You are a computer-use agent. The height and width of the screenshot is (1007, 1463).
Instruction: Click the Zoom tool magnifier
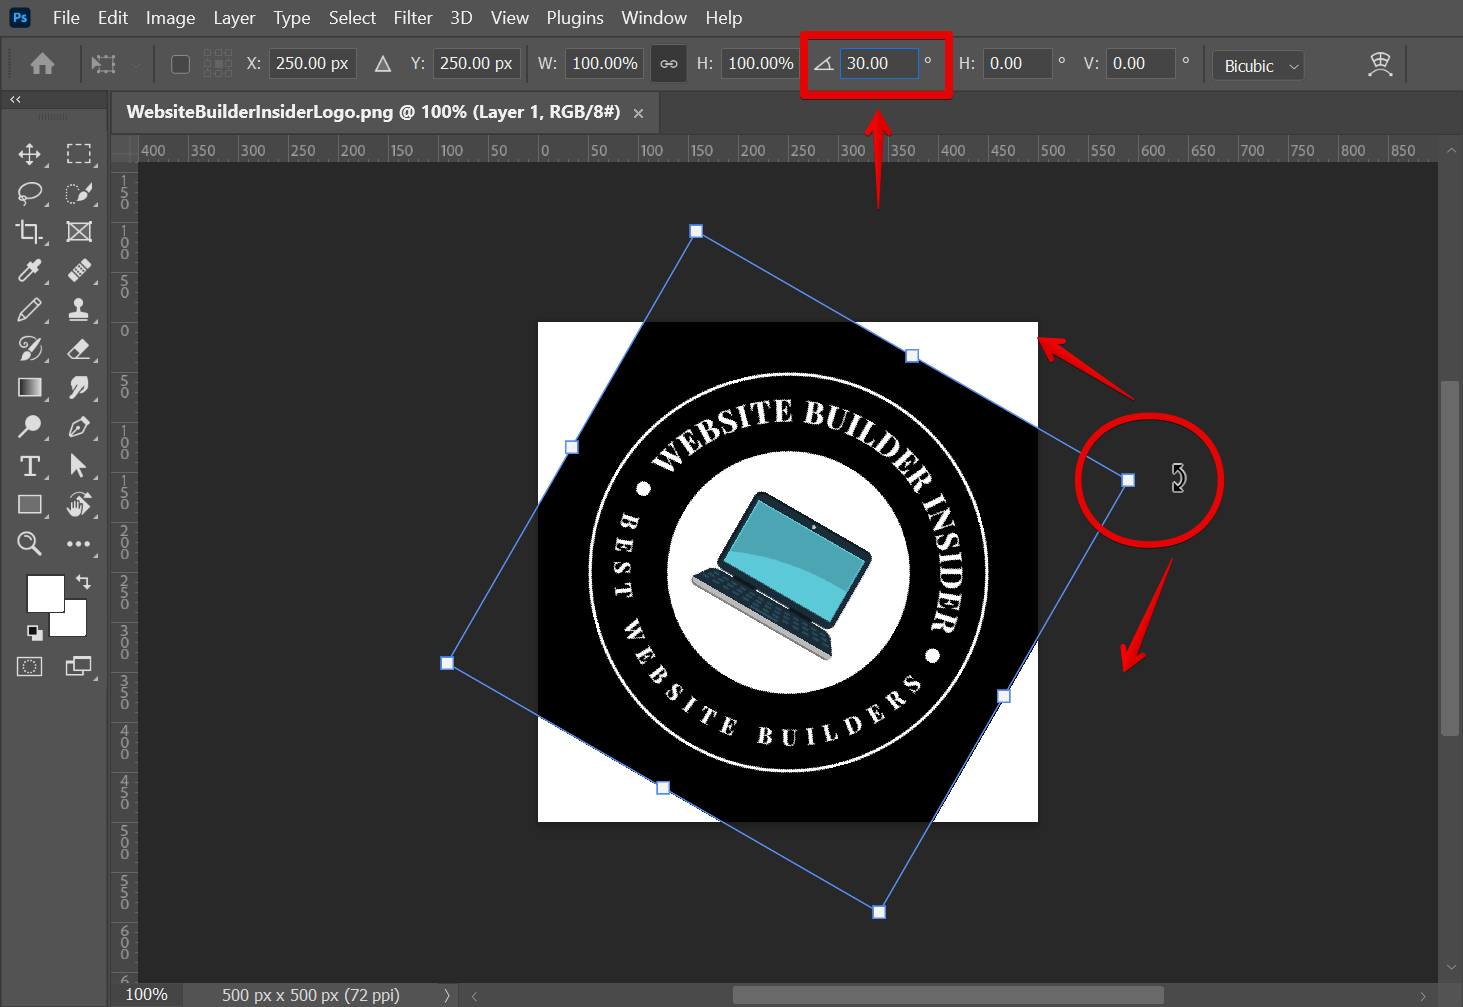click(x=29, y=544)
